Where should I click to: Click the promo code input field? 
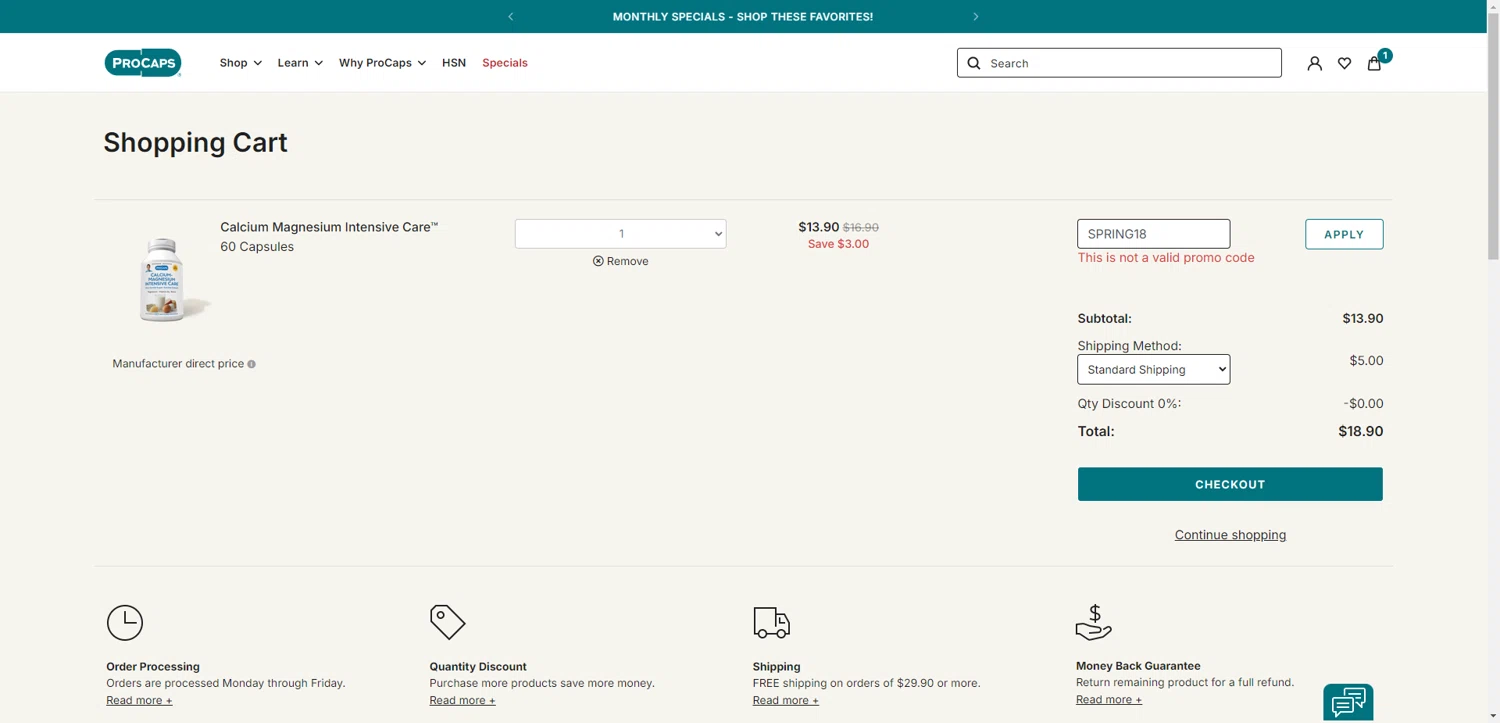click(1154, 234)
